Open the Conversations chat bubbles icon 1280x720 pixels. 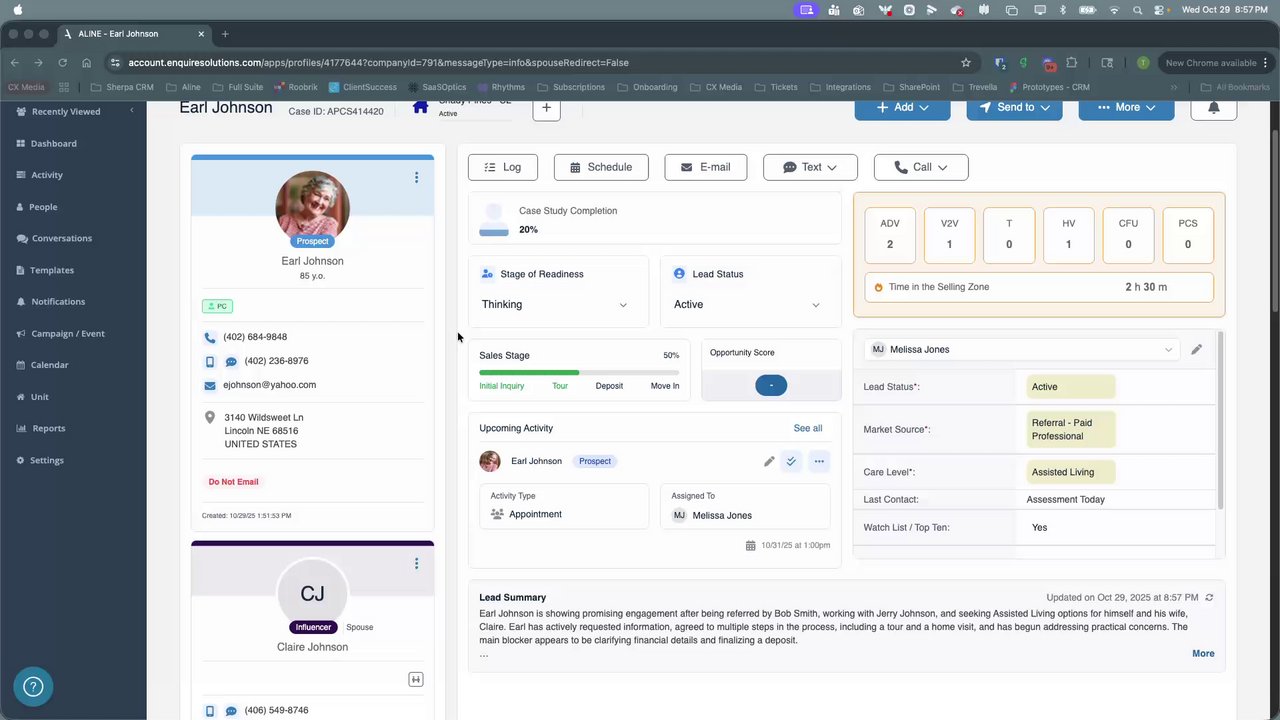pos(21,238)
